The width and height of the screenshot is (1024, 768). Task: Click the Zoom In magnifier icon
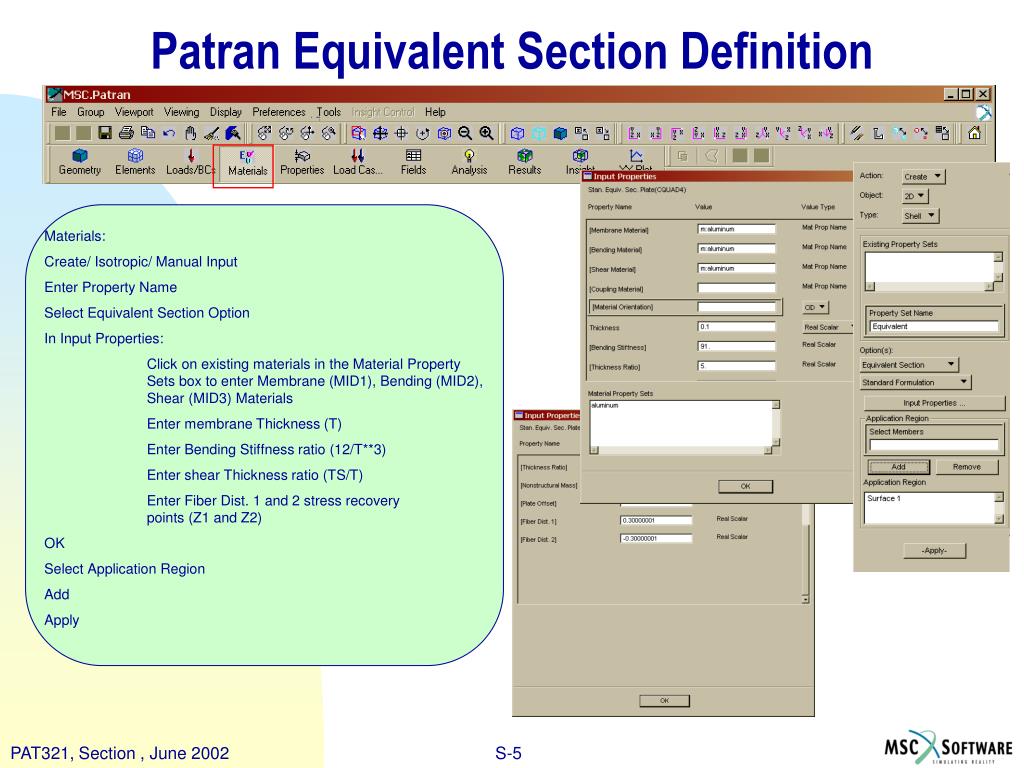[x=487, y=133]
